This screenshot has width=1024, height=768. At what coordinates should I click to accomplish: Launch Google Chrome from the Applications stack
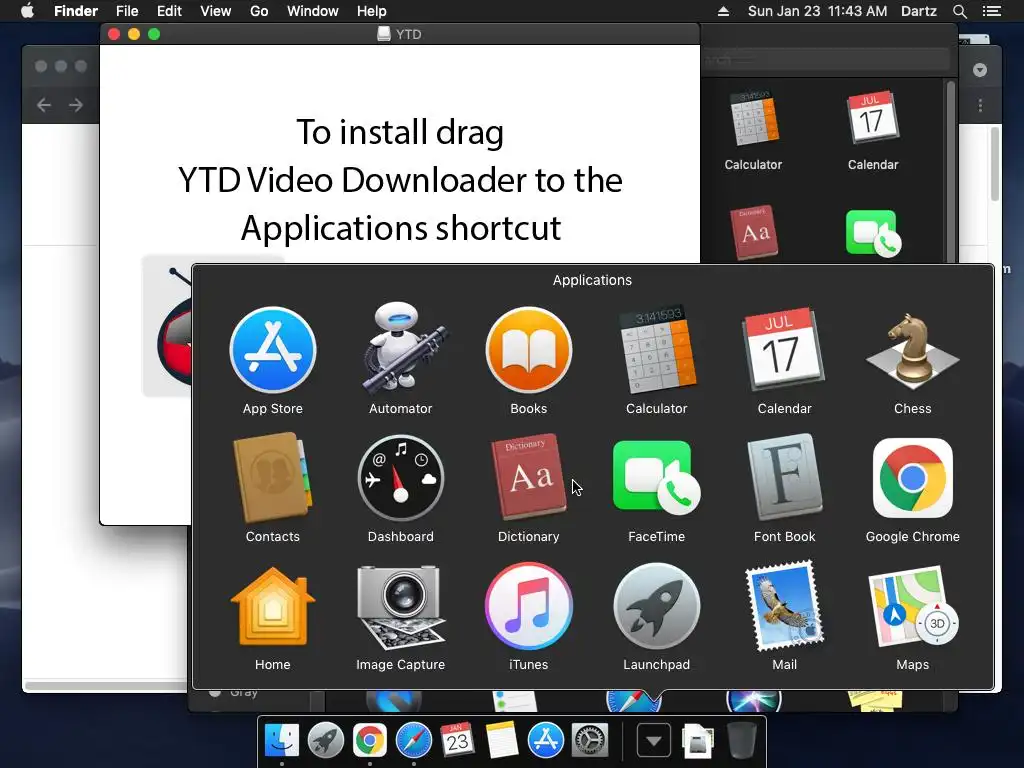(x=912, y=478)
